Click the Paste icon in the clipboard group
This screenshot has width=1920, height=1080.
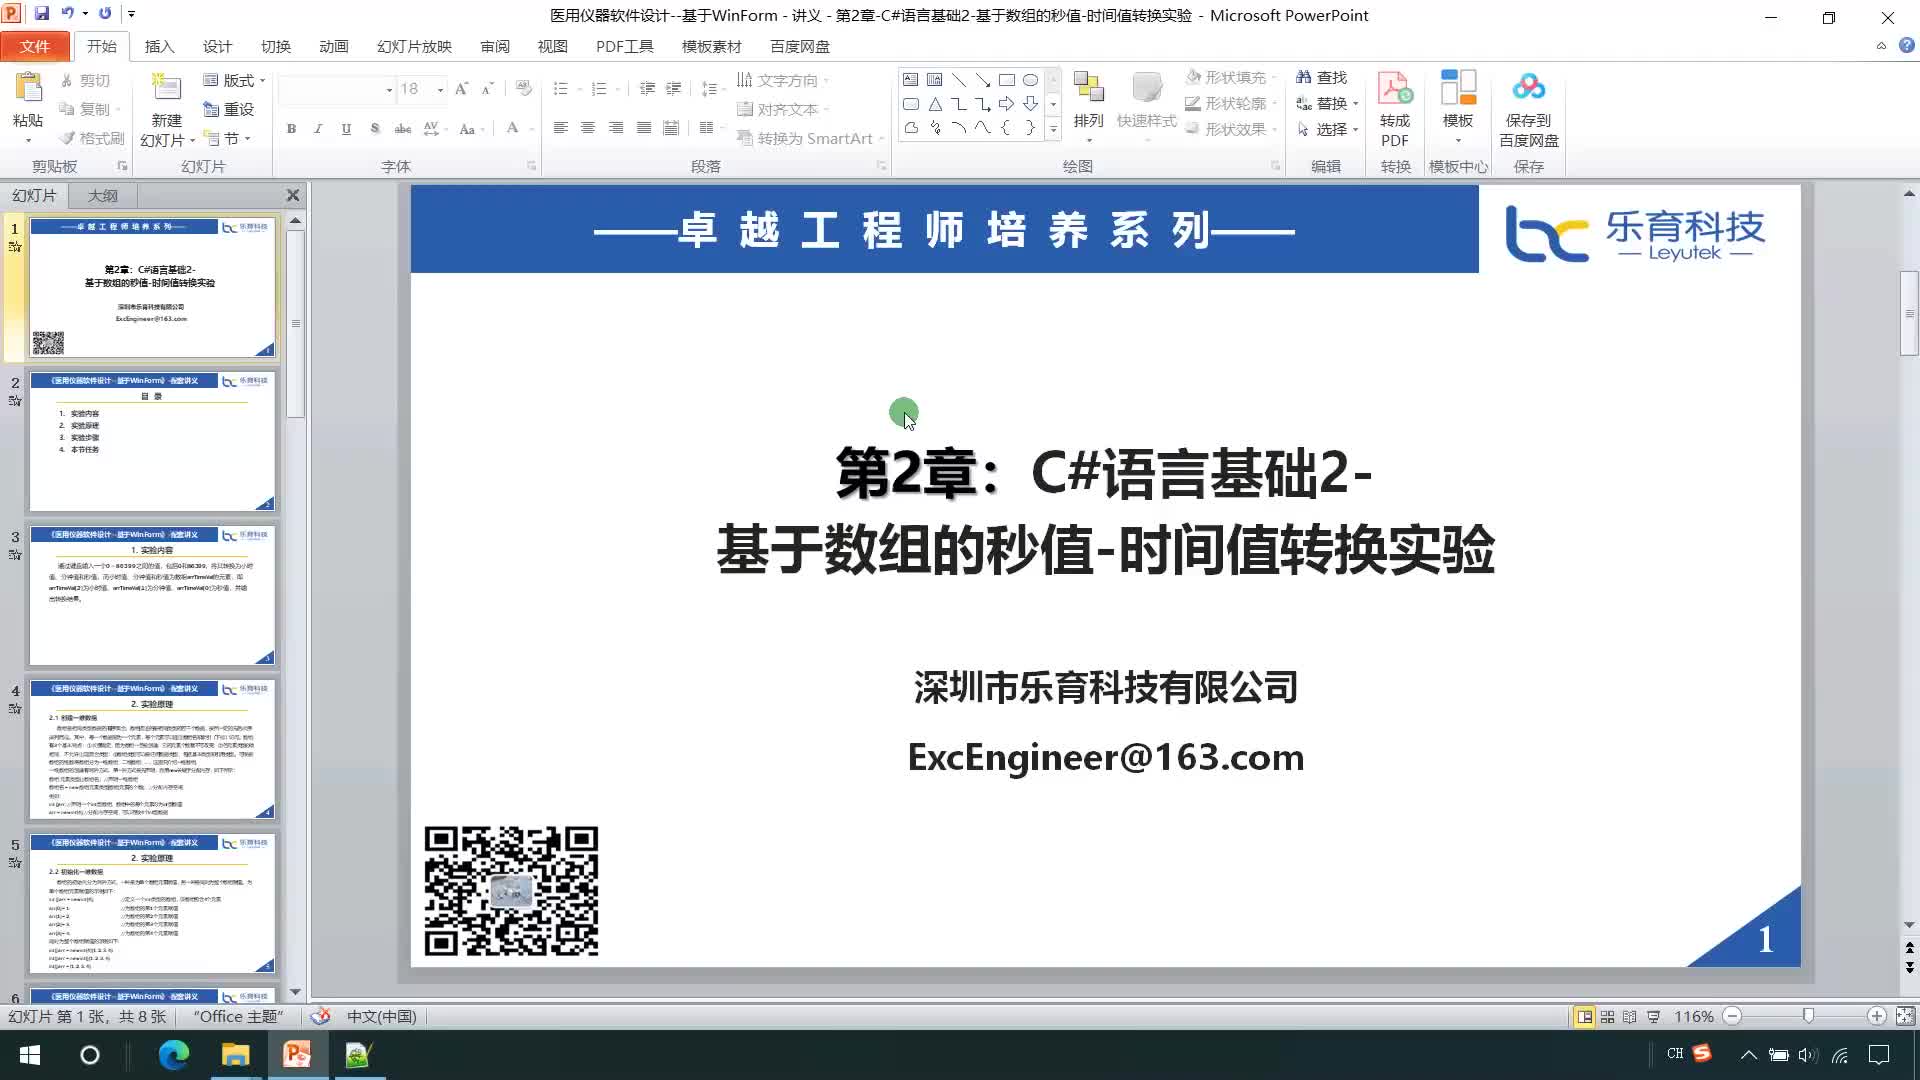28,88
